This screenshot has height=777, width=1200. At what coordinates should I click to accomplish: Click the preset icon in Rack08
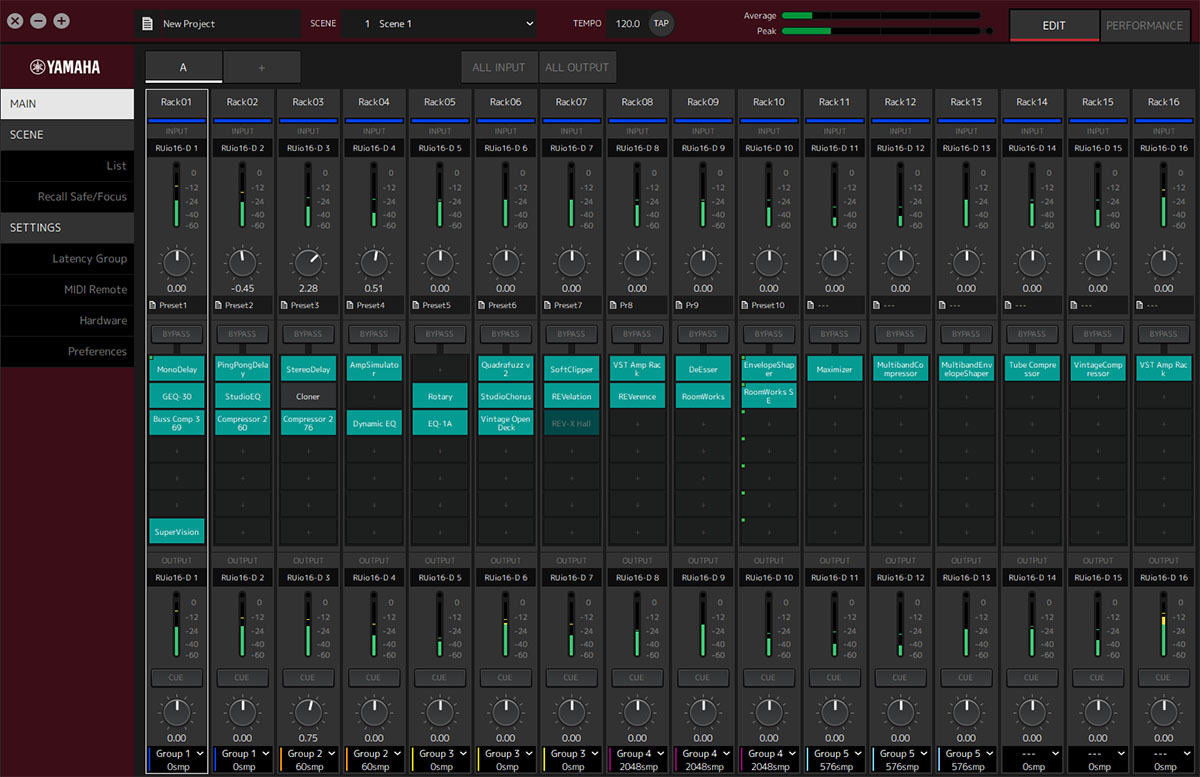click(x=614, y=305)
